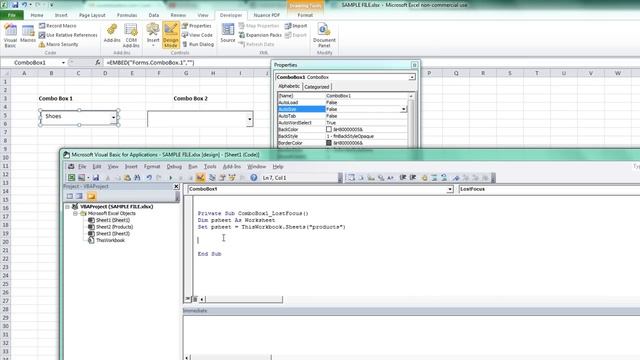Image resolution: width=640 pixels, height=360 pixels.
Task: Toggle Design Mode in ribbon
Action: pos(171,36)
